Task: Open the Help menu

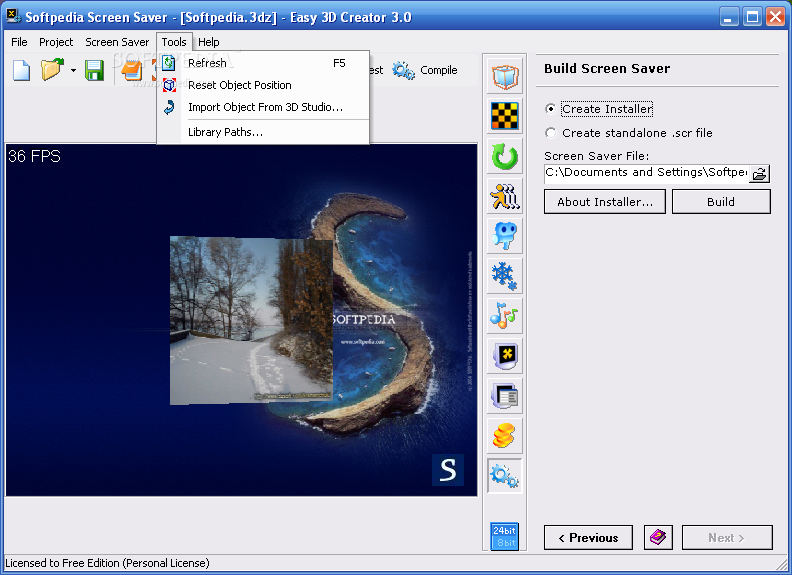Action: click(209, 42)
